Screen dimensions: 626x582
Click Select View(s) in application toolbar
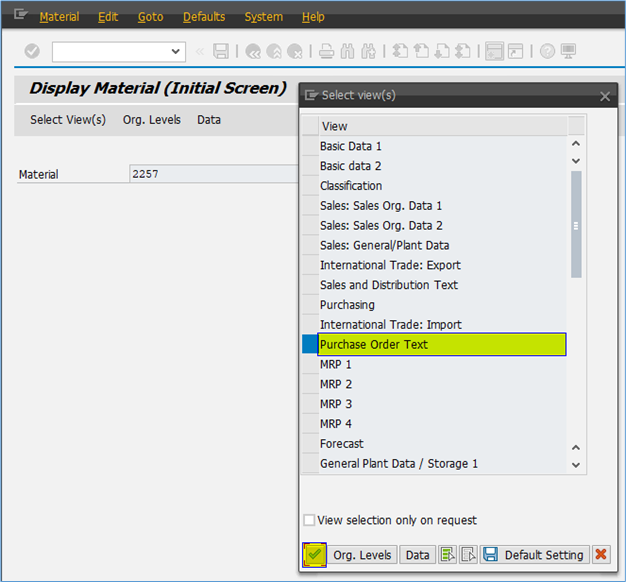coord(68,120)
